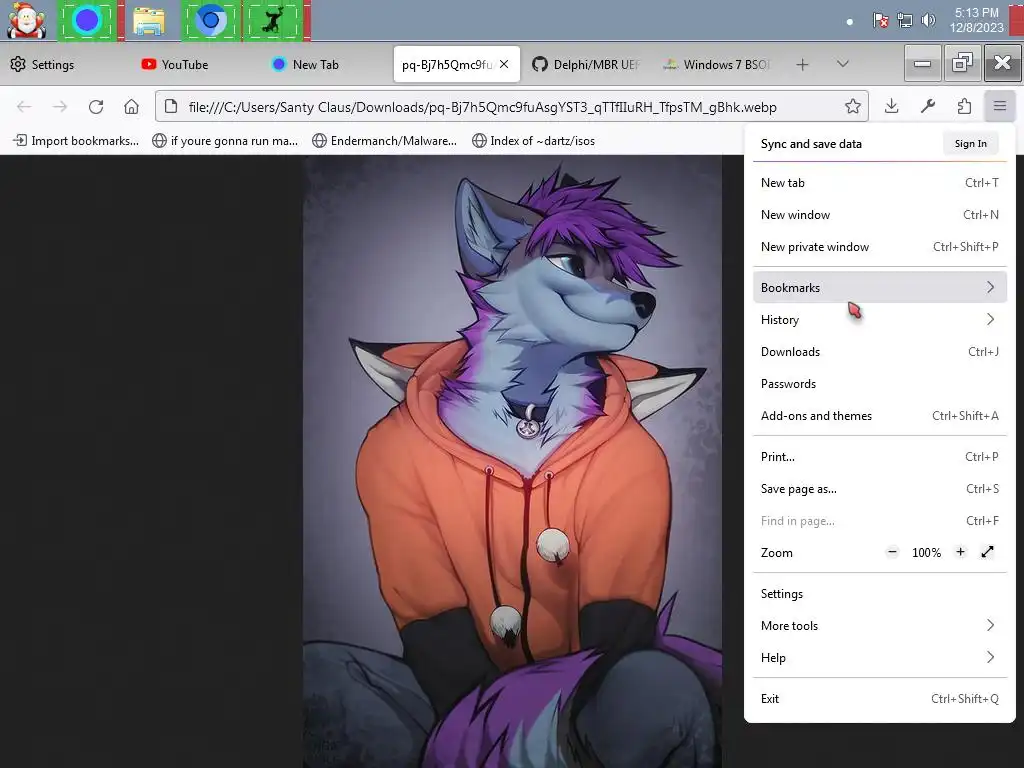This screenshot has width=1024, height=768.
Task: Expand the Help submenu
Action: [x=880, y=658]
